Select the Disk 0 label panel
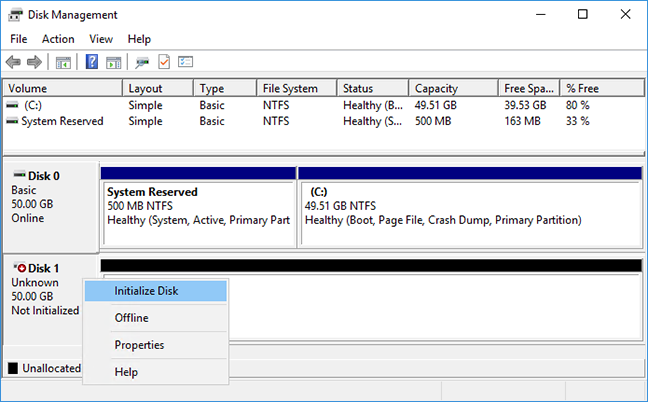 point(50,207)
